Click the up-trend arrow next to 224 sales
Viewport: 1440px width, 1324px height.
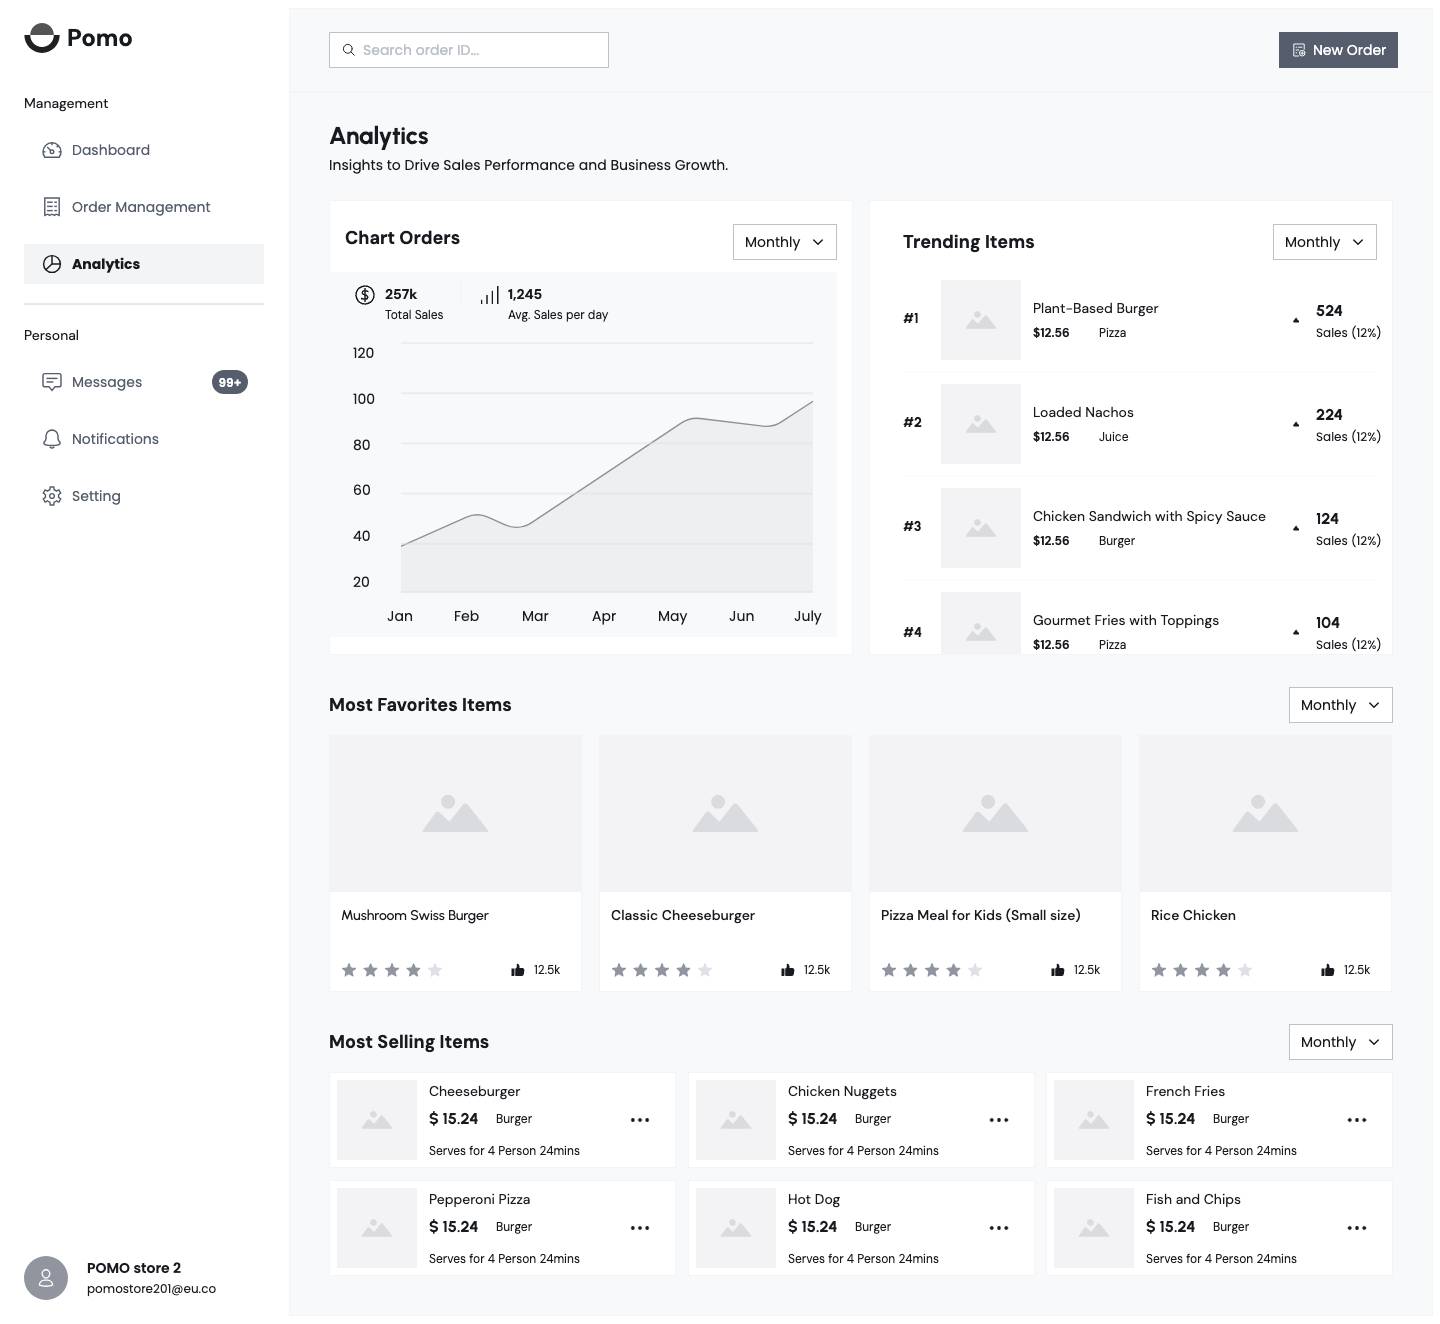click(1296, 424)
